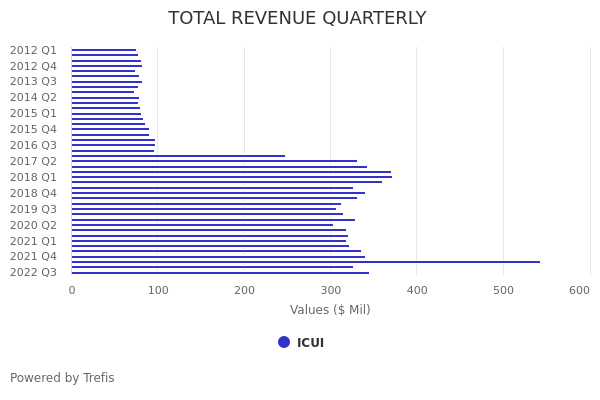Click the 2021 Q1 y-axis label
Screen dimensions: 600x400
[x=33, y=241]
